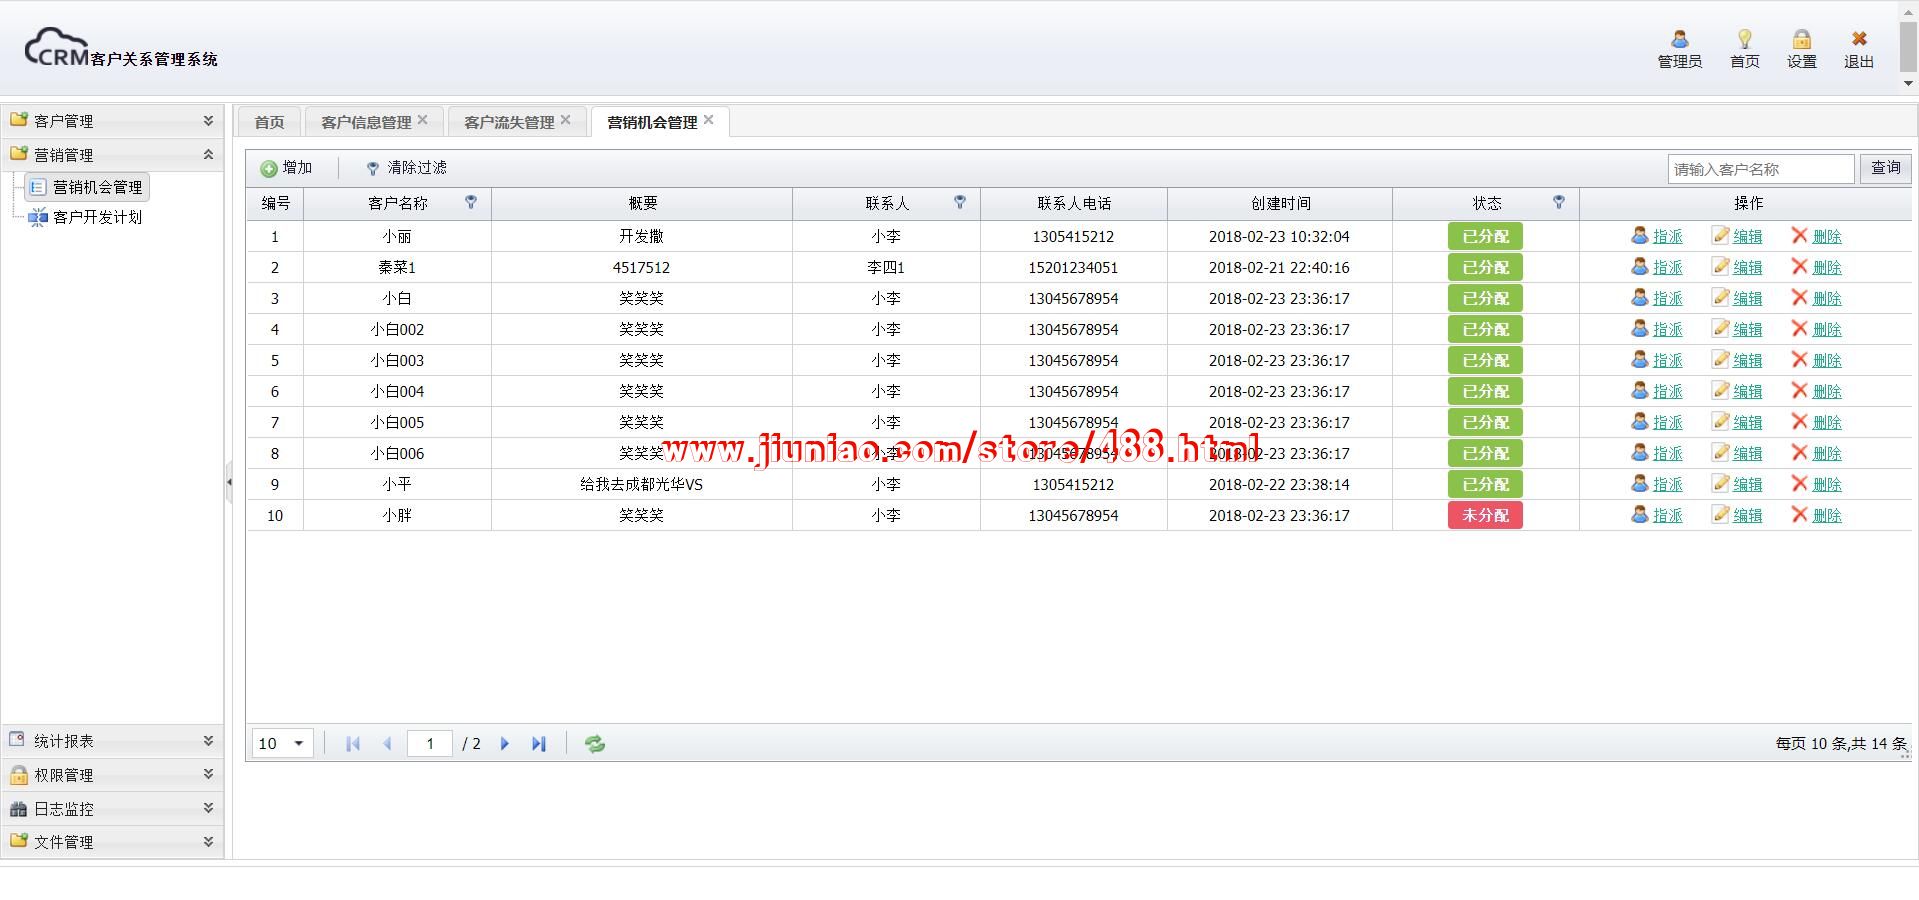Screen dimensions: 1919x900
Task: Click 指派 link for customer 小胖
Action: click(x=1667, y=516)
